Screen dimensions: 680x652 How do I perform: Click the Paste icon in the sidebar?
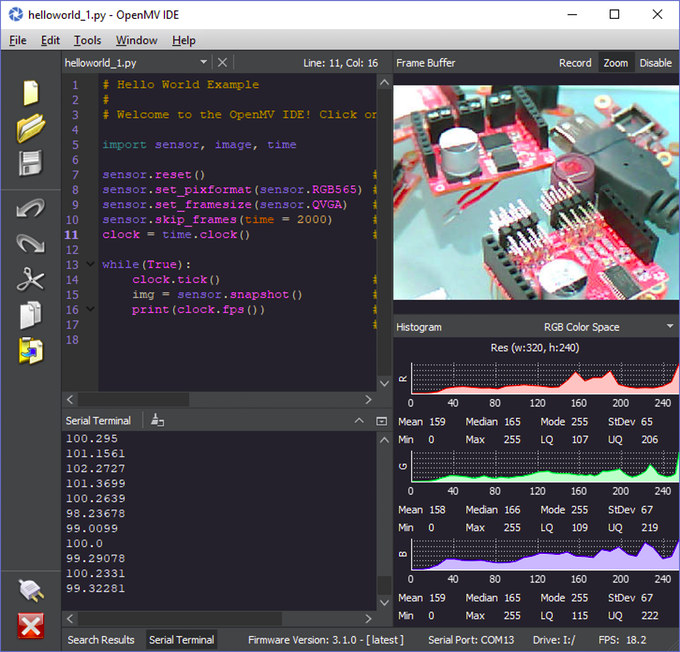[x=31, y=351]
